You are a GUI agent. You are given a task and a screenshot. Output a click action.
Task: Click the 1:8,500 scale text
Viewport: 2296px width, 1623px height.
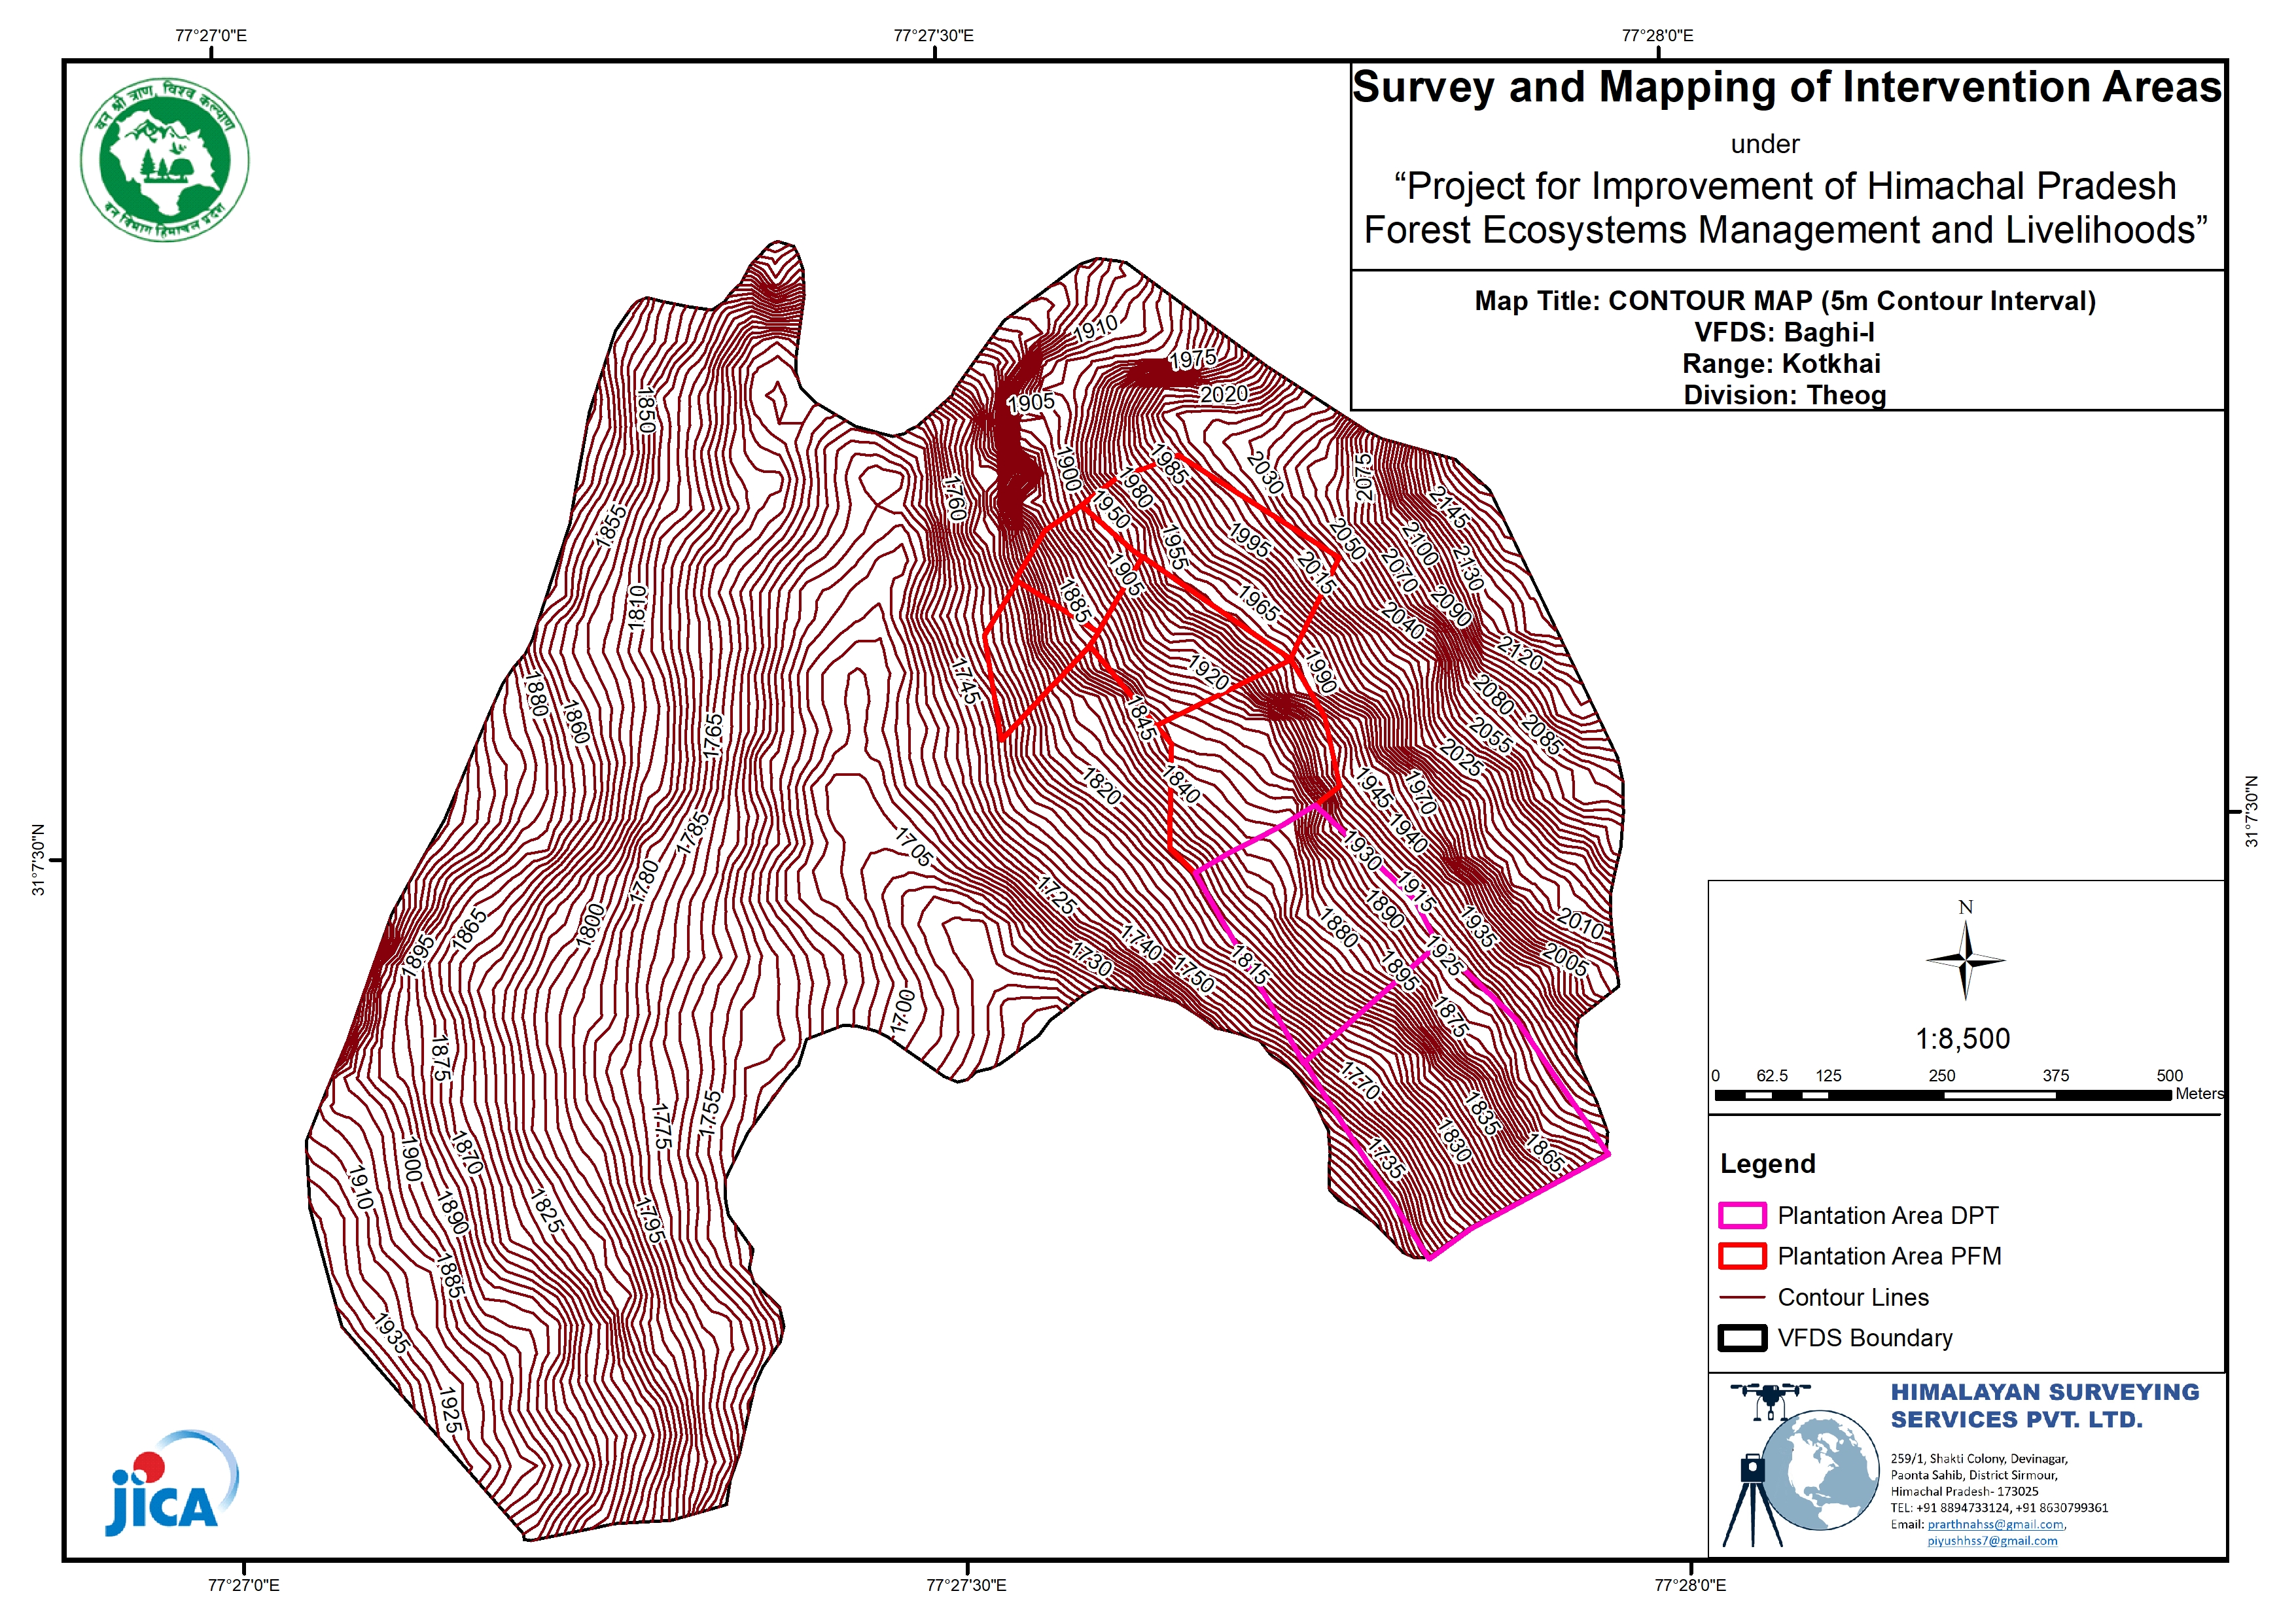(1962, 1038)
